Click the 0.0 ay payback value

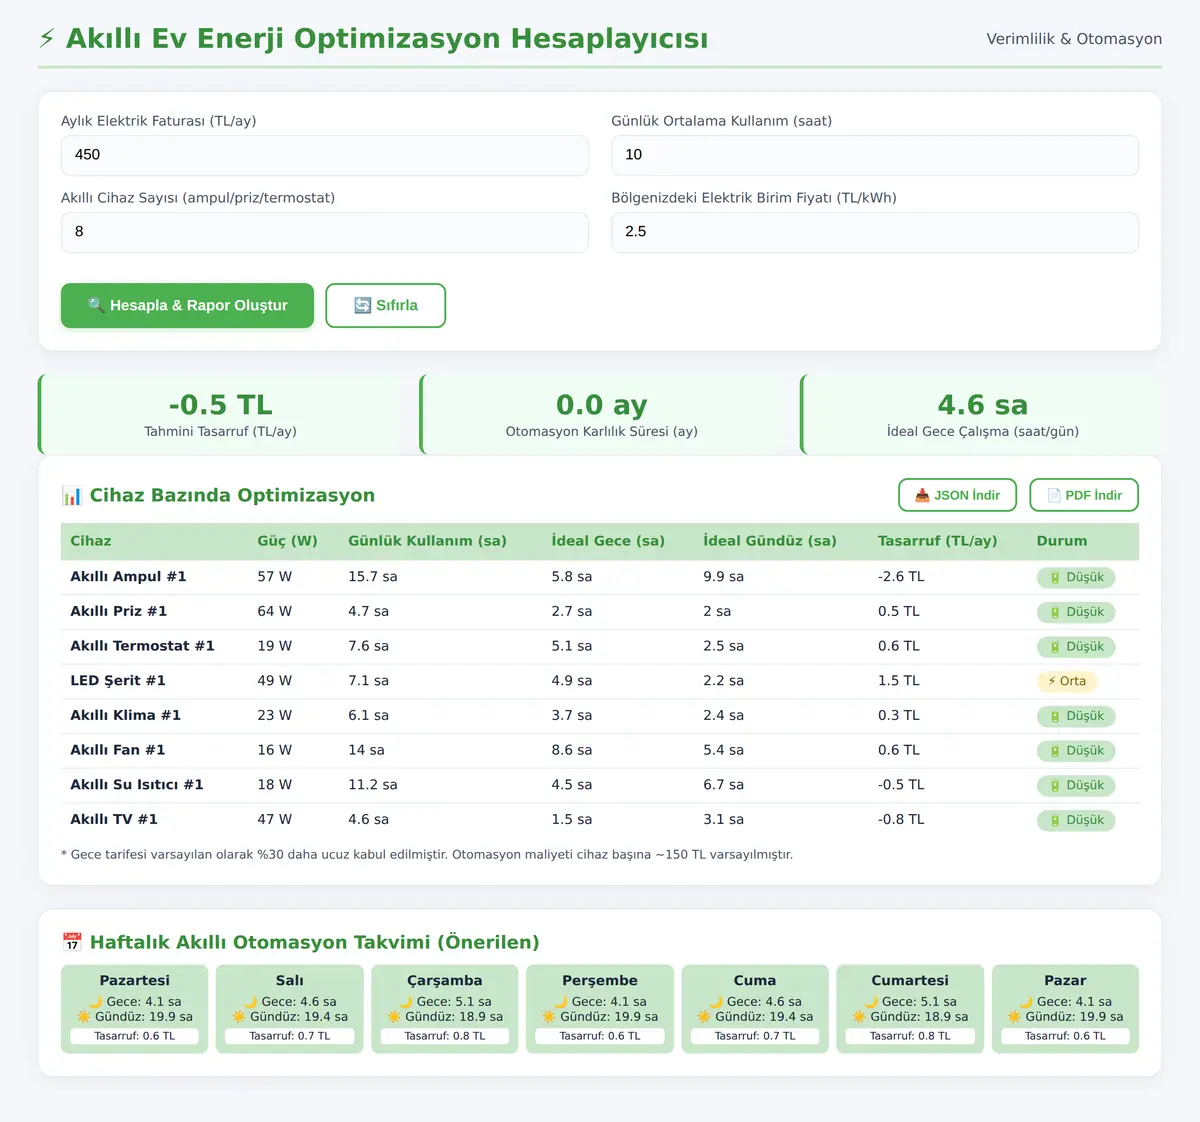(602, 405)
